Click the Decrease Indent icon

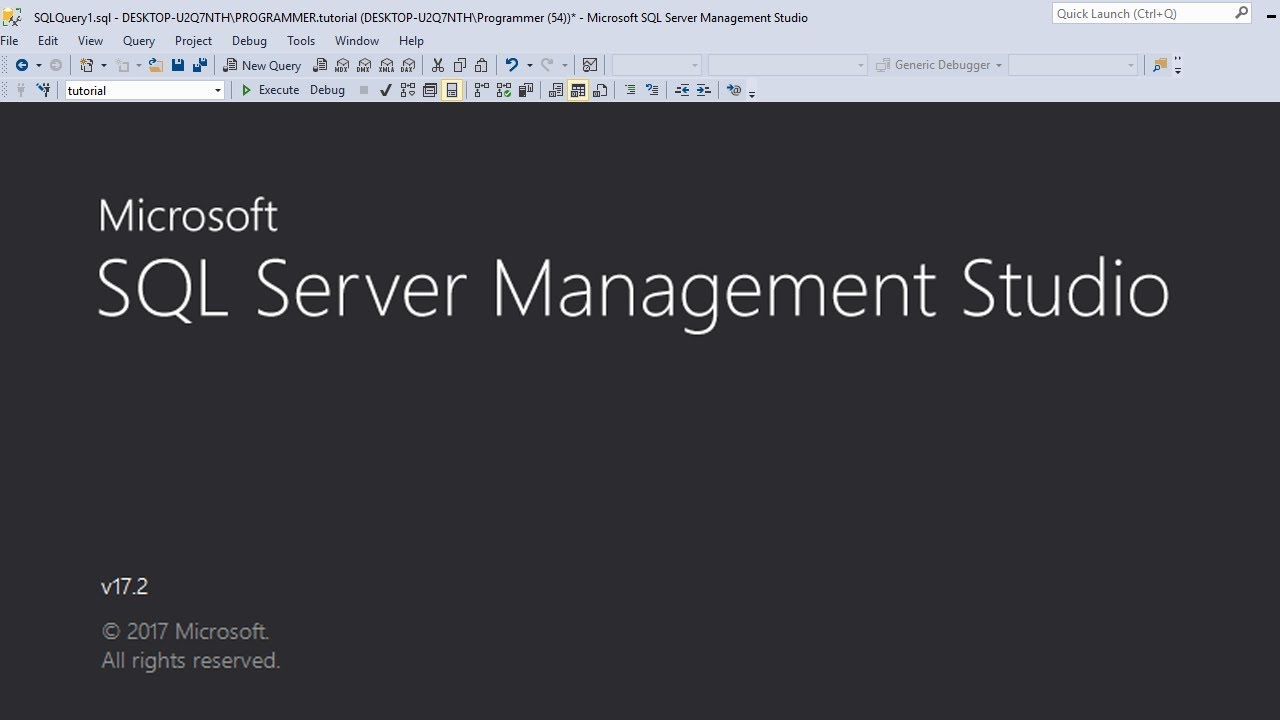click(682, 90)
